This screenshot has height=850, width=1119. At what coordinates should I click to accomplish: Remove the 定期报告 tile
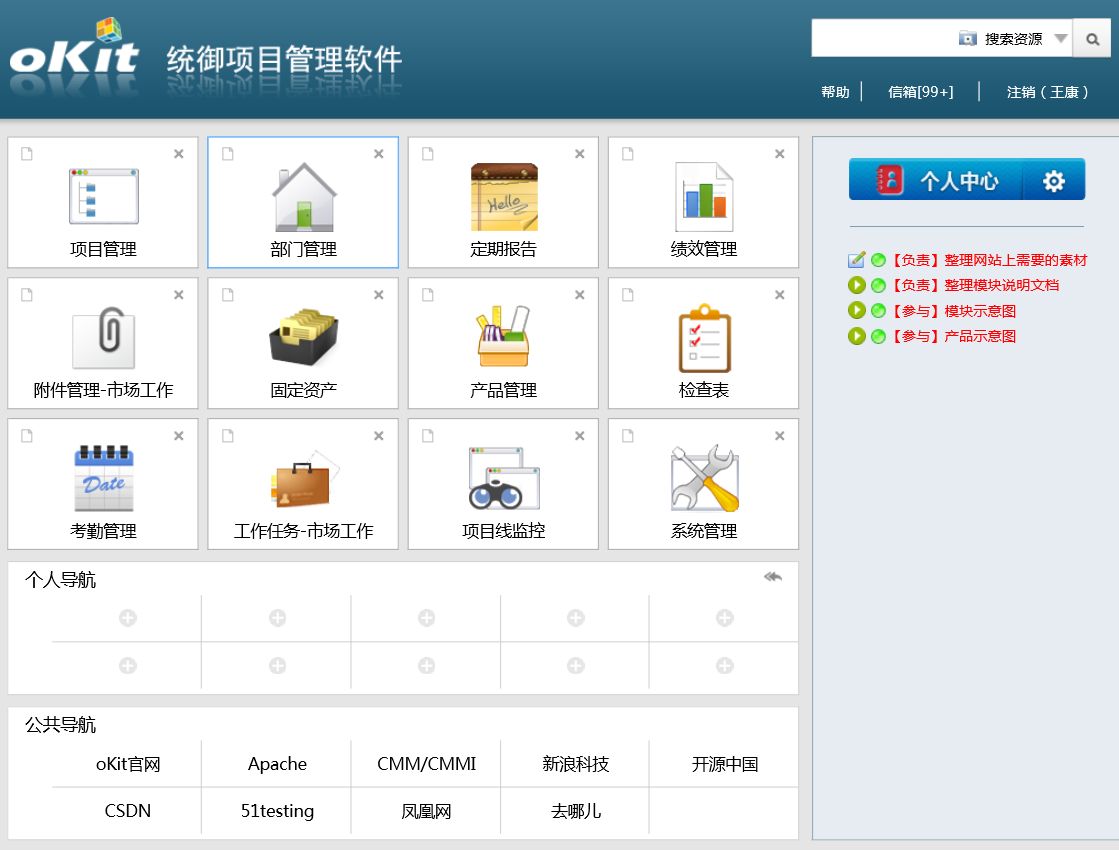coord(579,154)
